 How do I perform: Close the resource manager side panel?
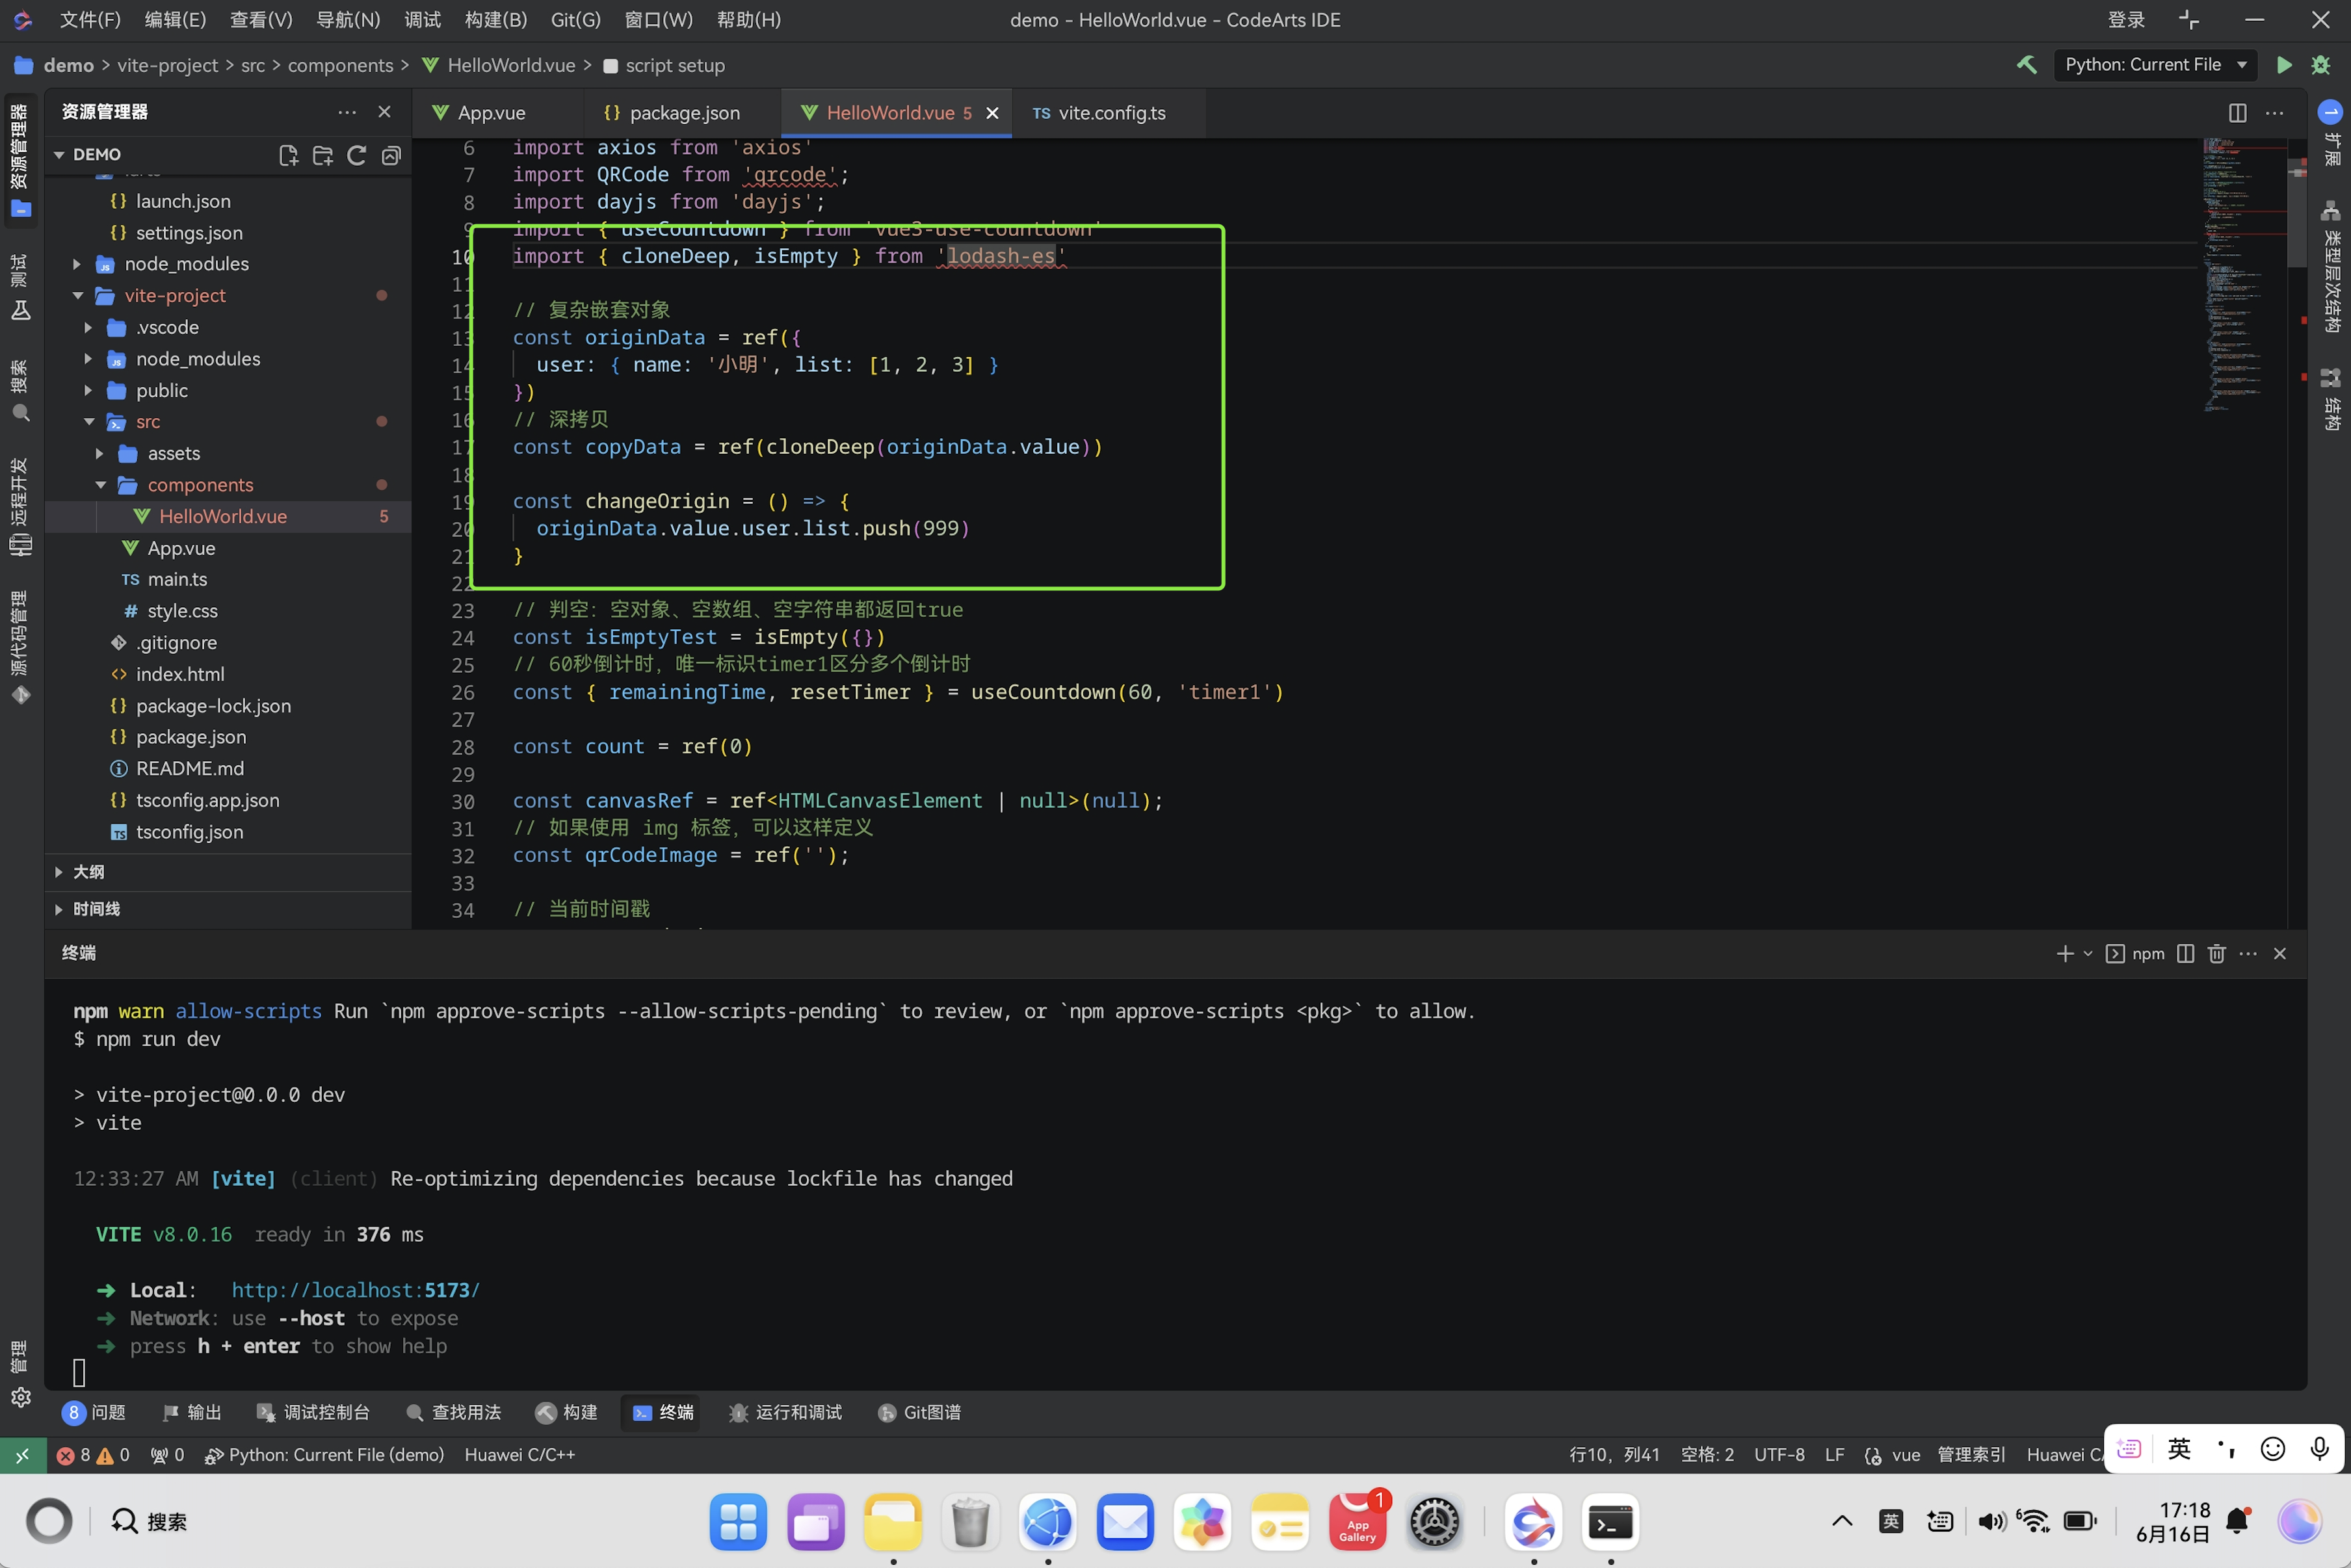(384, 112)
